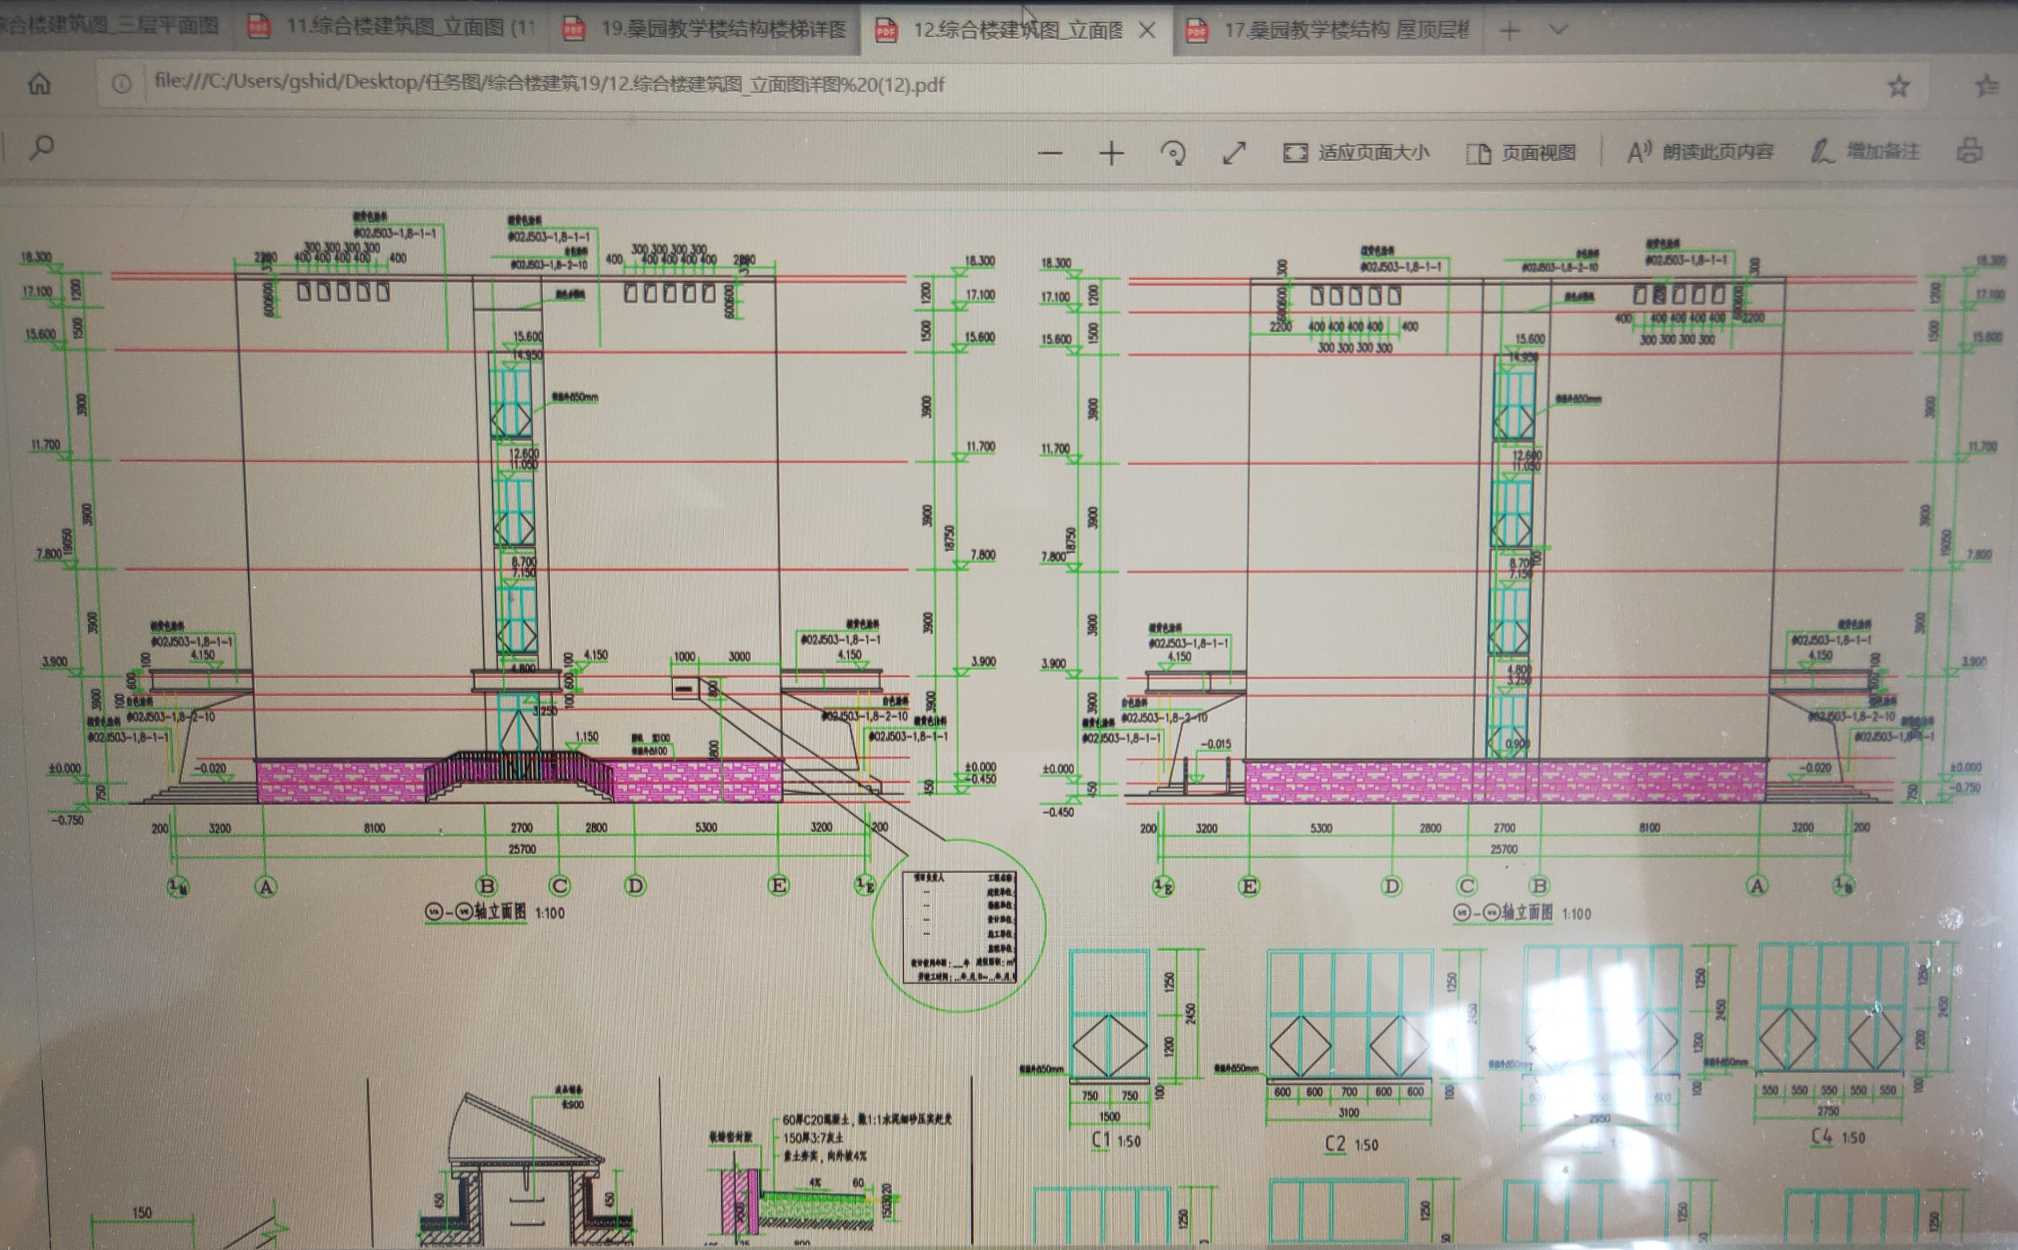Screen dimensions: 2018x1250
Task: Close the 12.综合楼建筑图_立面图 tab
Action: [x=1147, y=31]
